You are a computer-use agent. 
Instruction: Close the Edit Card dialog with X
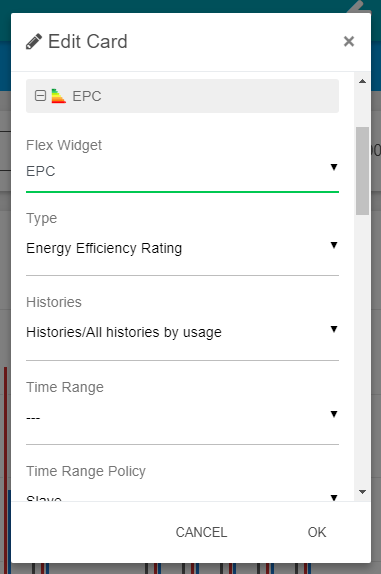click(x=349, y=41)
